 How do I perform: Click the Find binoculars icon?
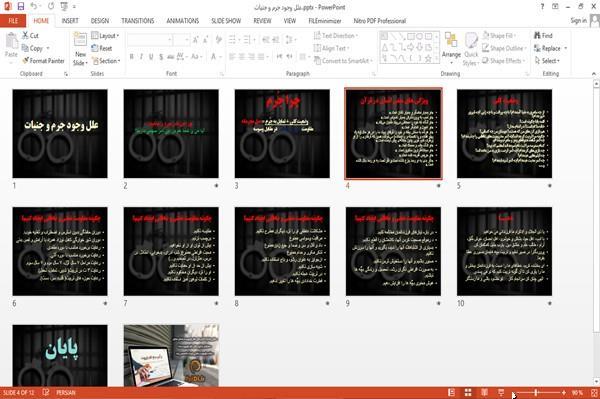538,36
